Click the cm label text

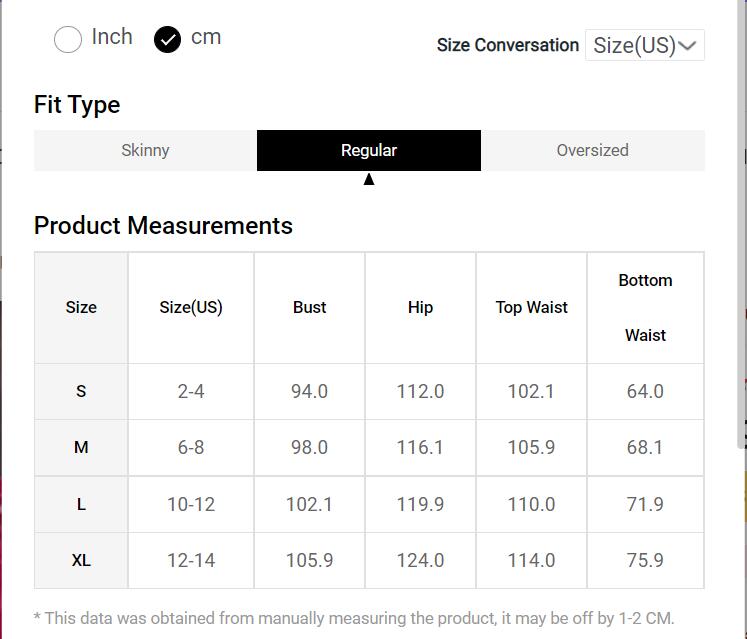[x=206, y=37]
